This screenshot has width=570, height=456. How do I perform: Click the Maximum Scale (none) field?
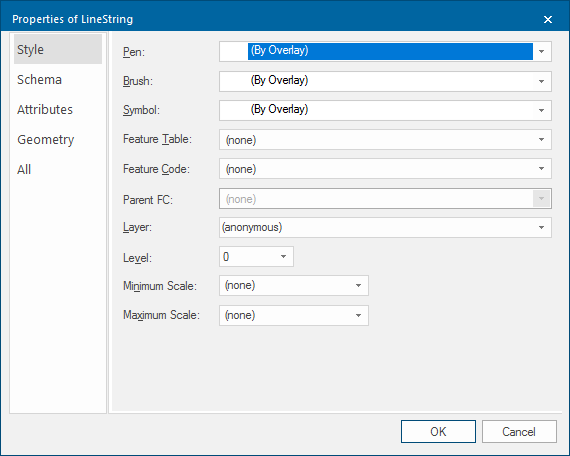point(294,315)
